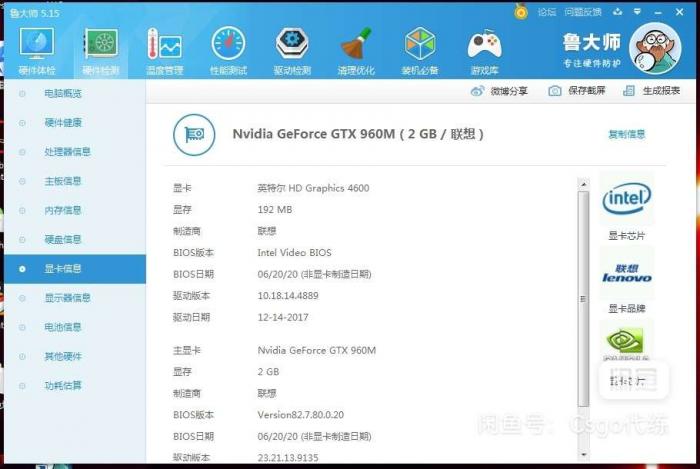Click the 微博分享 Weibo share button
700x469 pixels.
(x=499, y=91)
